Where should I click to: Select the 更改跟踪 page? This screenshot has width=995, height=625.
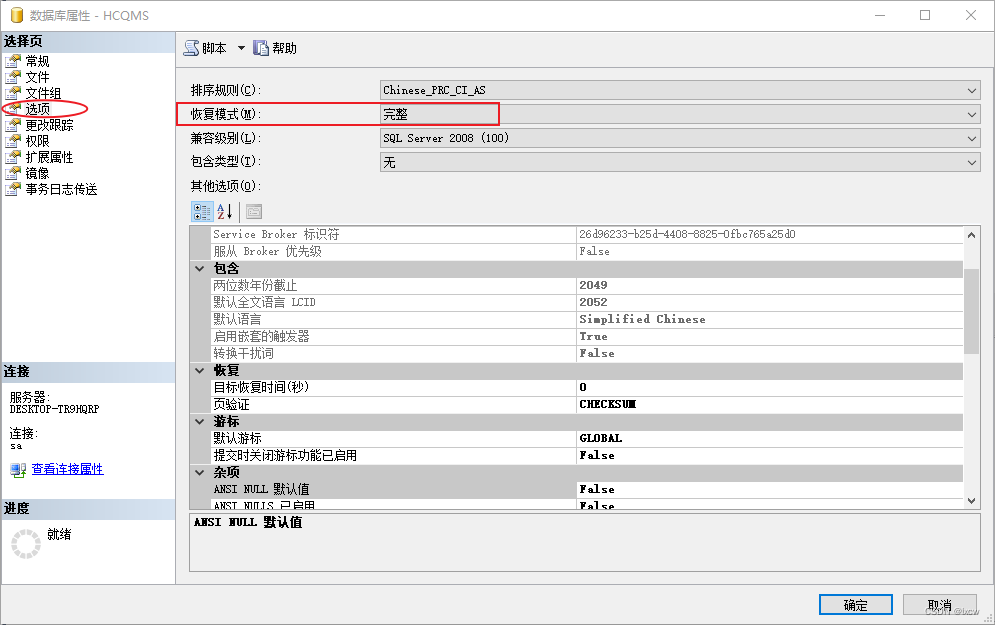(49, 125)
